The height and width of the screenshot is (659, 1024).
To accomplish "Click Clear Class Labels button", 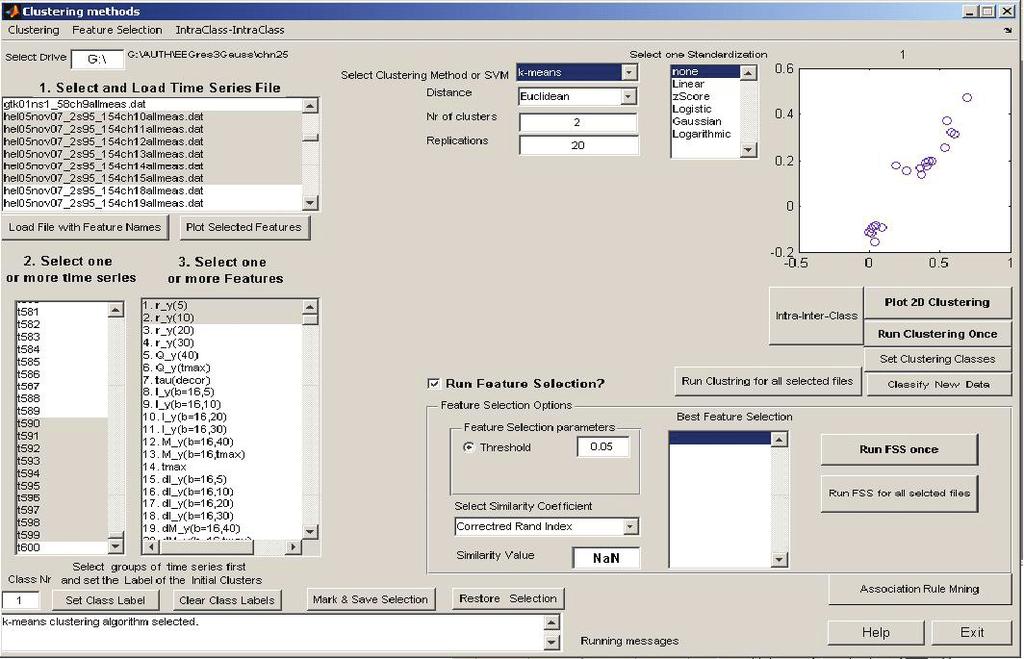I will pos(227,600).
